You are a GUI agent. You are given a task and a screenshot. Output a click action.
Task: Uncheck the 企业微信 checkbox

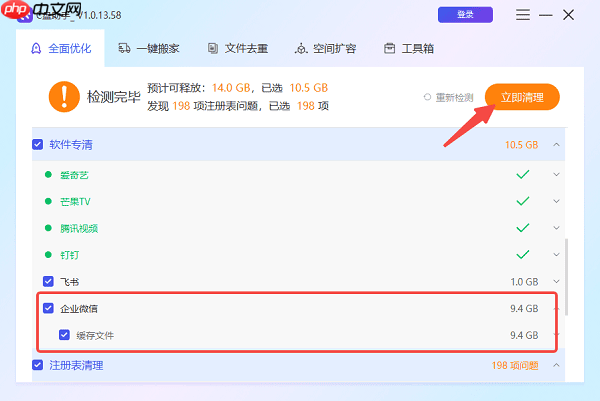(x=48, y=308)
